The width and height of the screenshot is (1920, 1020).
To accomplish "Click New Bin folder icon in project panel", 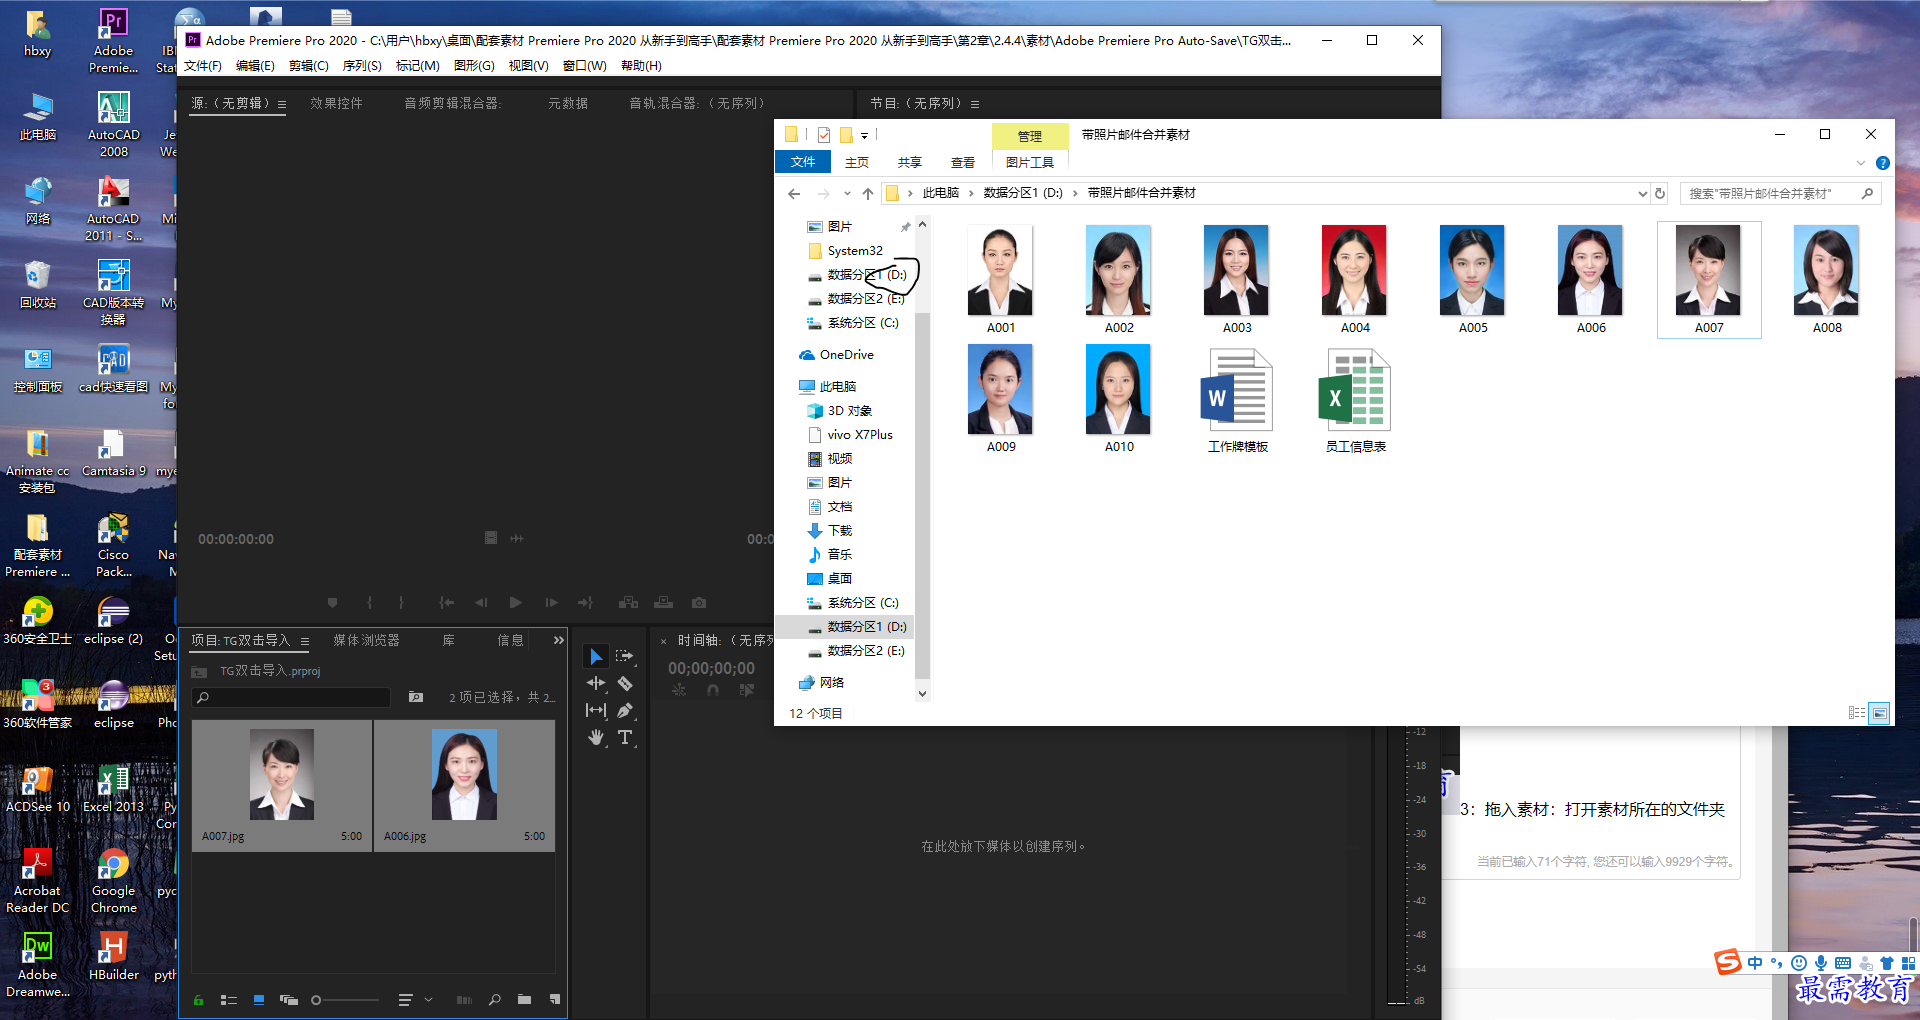I will pos(524,999).
